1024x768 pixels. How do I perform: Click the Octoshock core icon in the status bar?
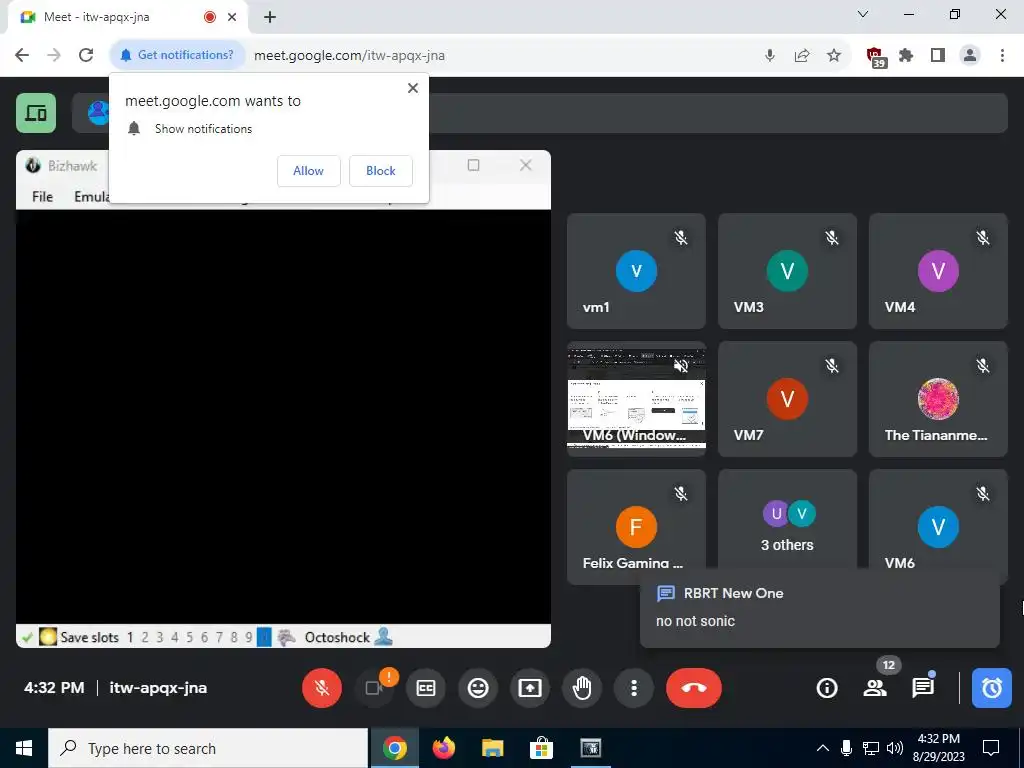tap(287, 637)
